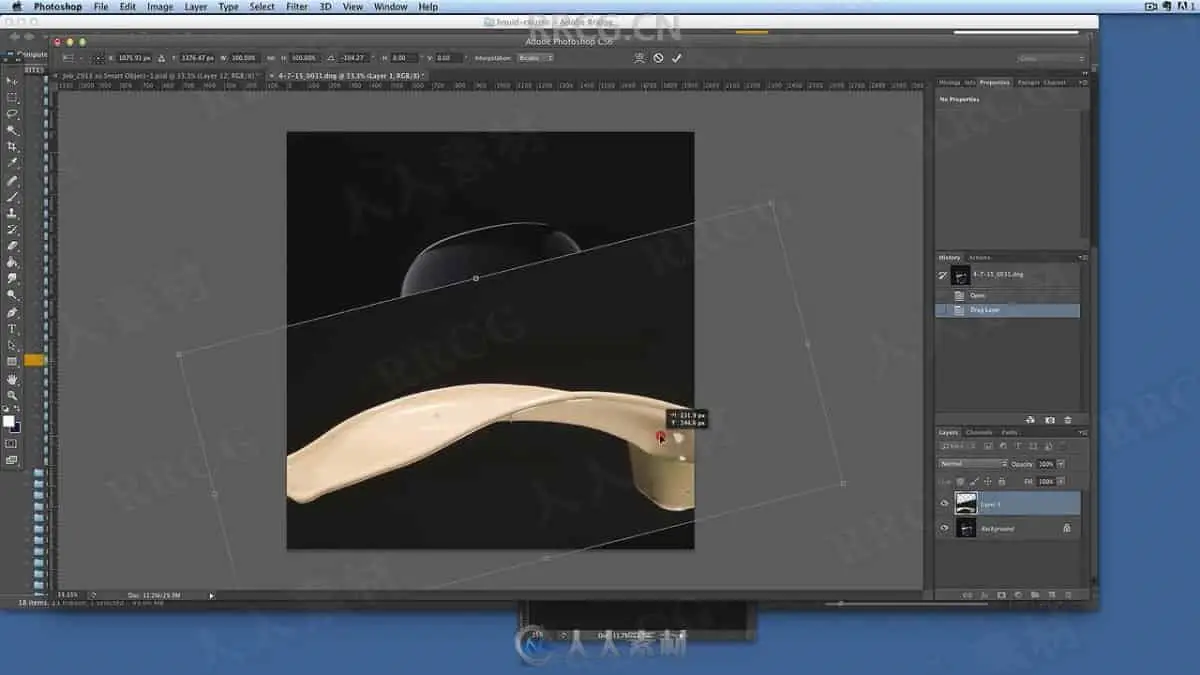Viewport: 1200px width, 675px height.
Task: Hide the Background layer eye icon
Action: point(944,527)
